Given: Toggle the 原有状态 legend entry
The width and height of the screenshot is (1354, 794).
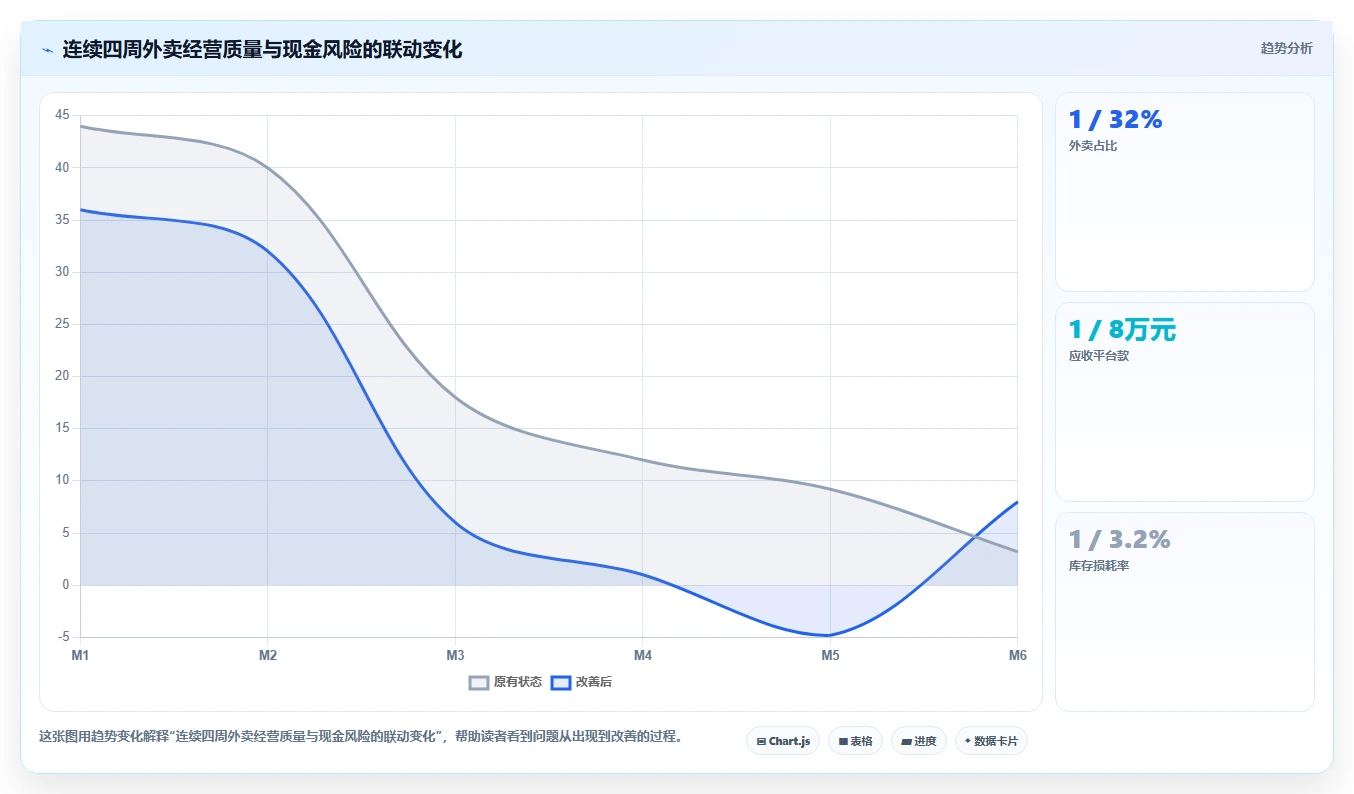Looking at the screenshot, I should tap(506, 682).
